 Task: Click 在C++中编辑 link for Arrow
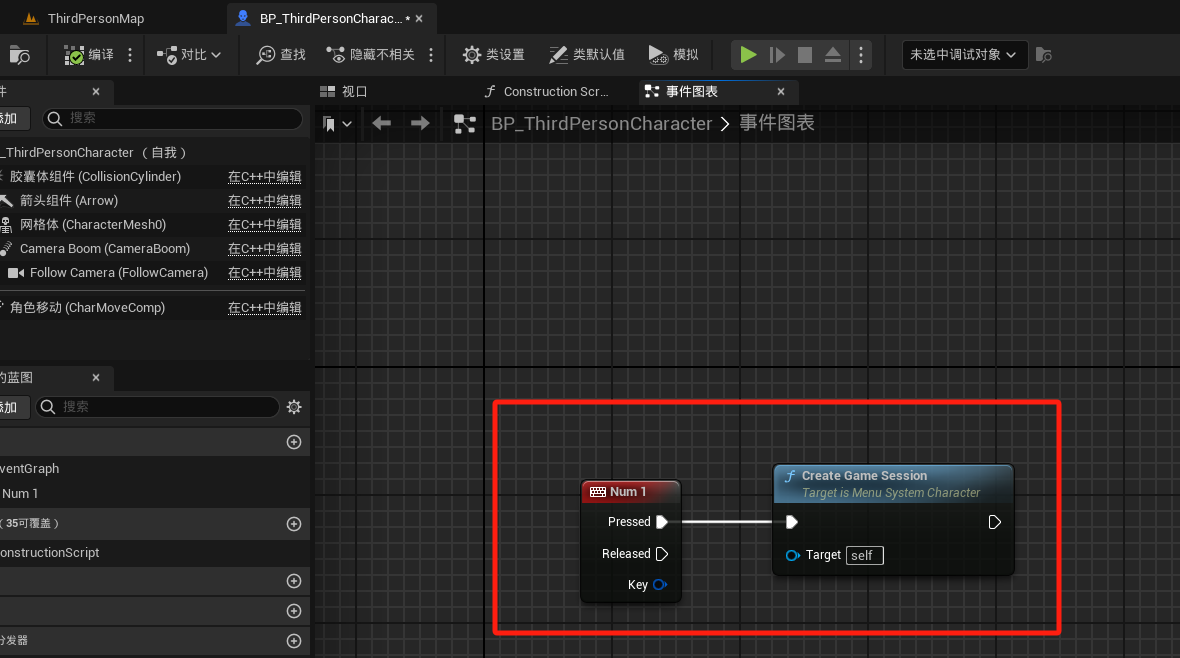pos(264,201)
